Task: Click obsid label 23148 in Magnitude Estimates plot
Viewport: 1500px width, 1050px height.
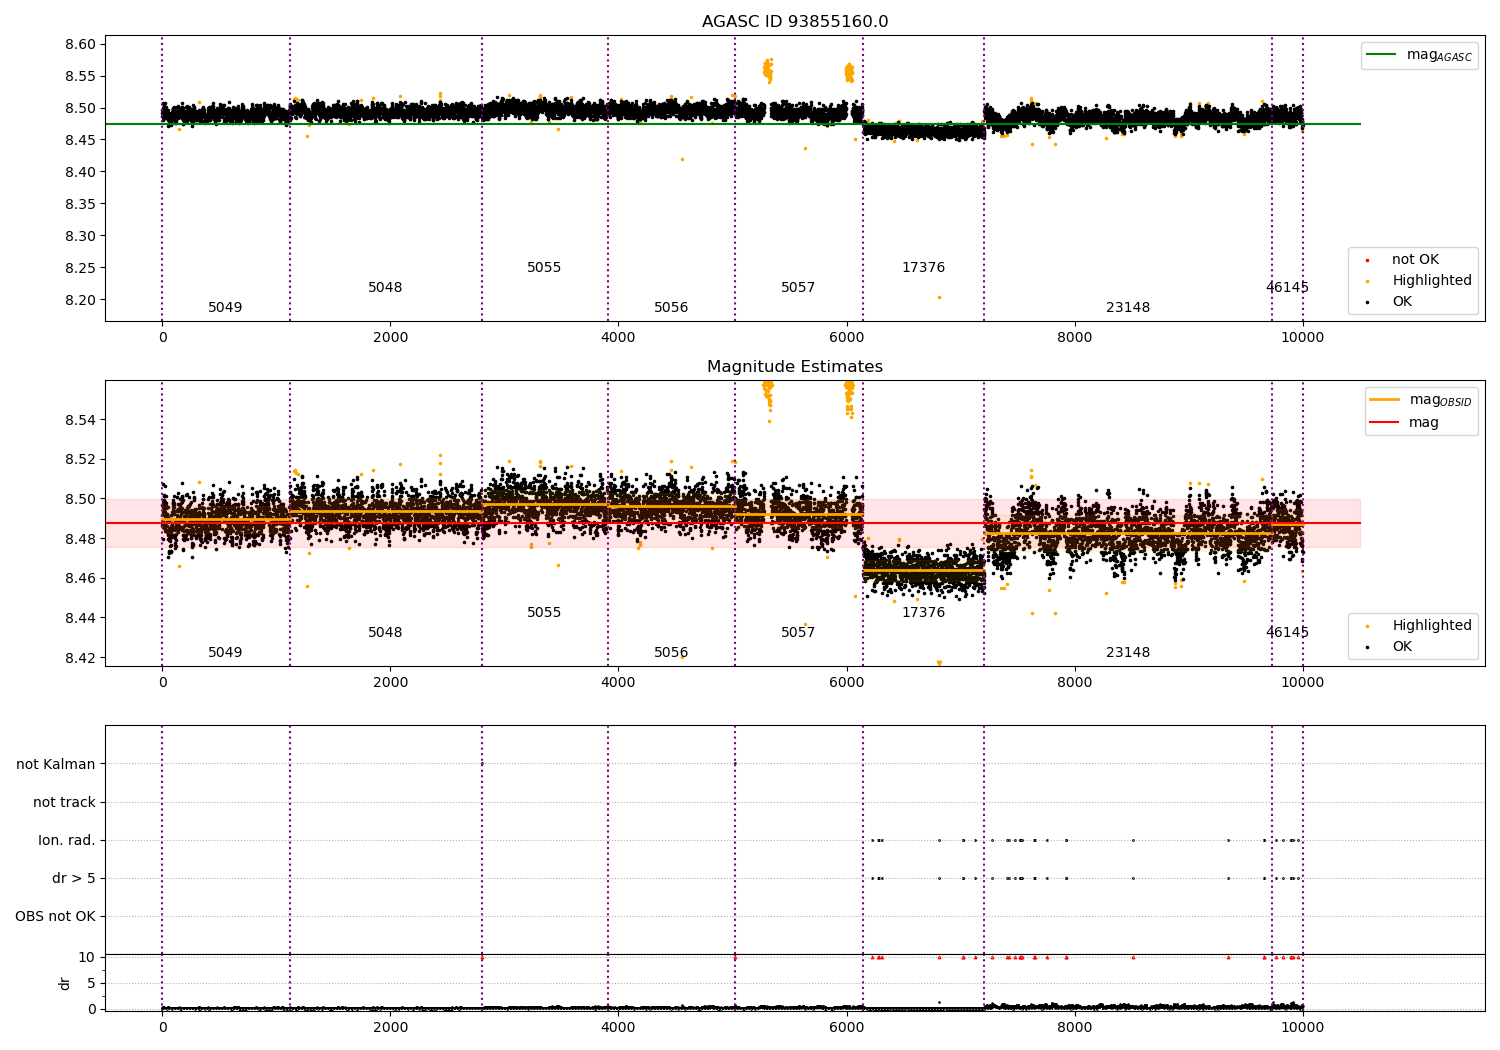Action: 1128,653
